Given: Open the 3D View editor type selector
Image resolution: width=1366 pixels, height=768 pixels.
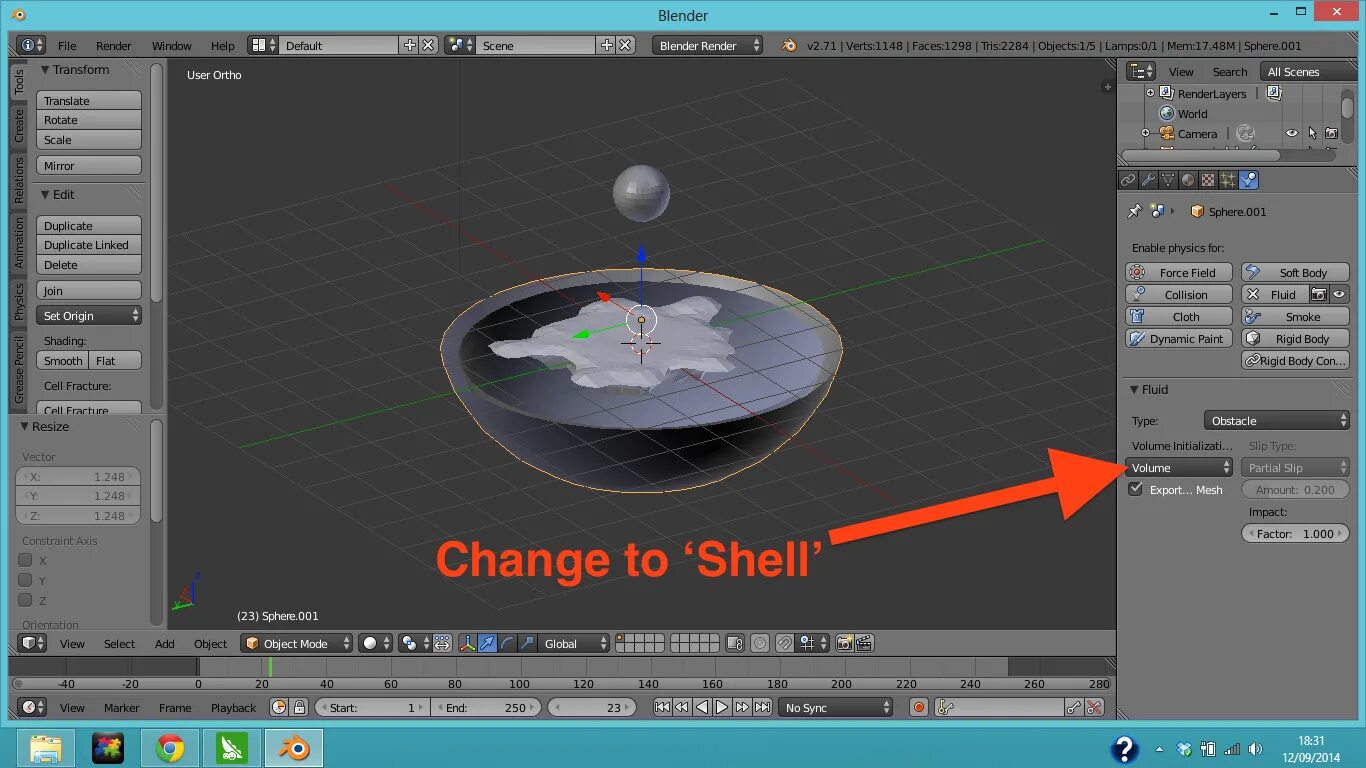Looking at the screenshot, I should (32, 643).
